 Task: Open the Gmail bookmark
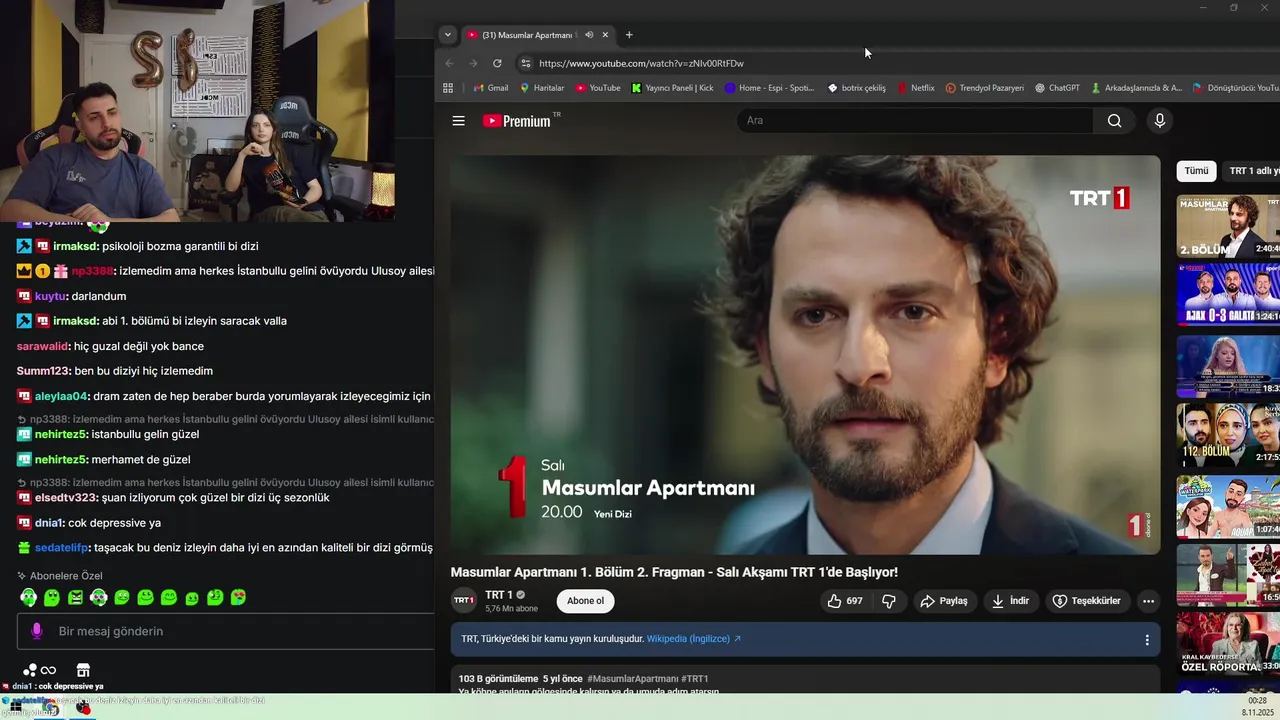(x=490, y=88)
